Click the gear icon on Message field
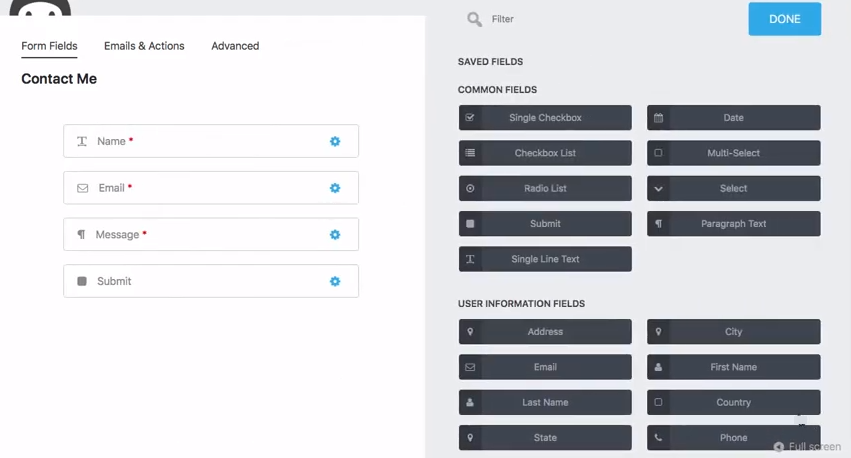This screenshot has width=851, height=458. [x=335, y=235]
